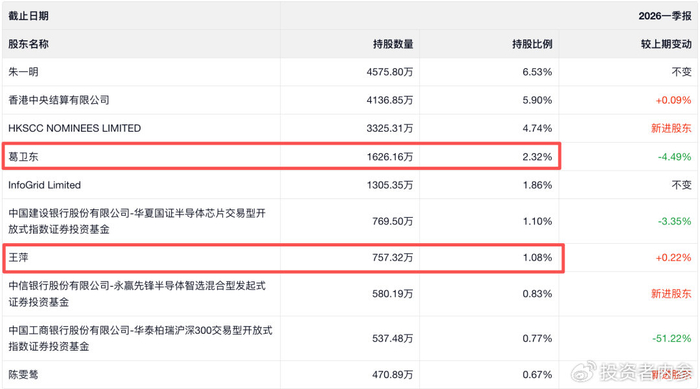Screen dimensions: 700x389
Task: Click the 股东名称 column header
Action: (28, 44)
